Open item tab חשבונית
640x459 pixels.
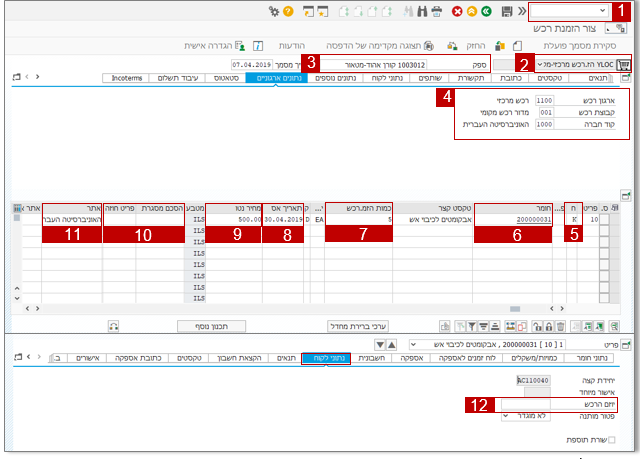coord(371,358)
